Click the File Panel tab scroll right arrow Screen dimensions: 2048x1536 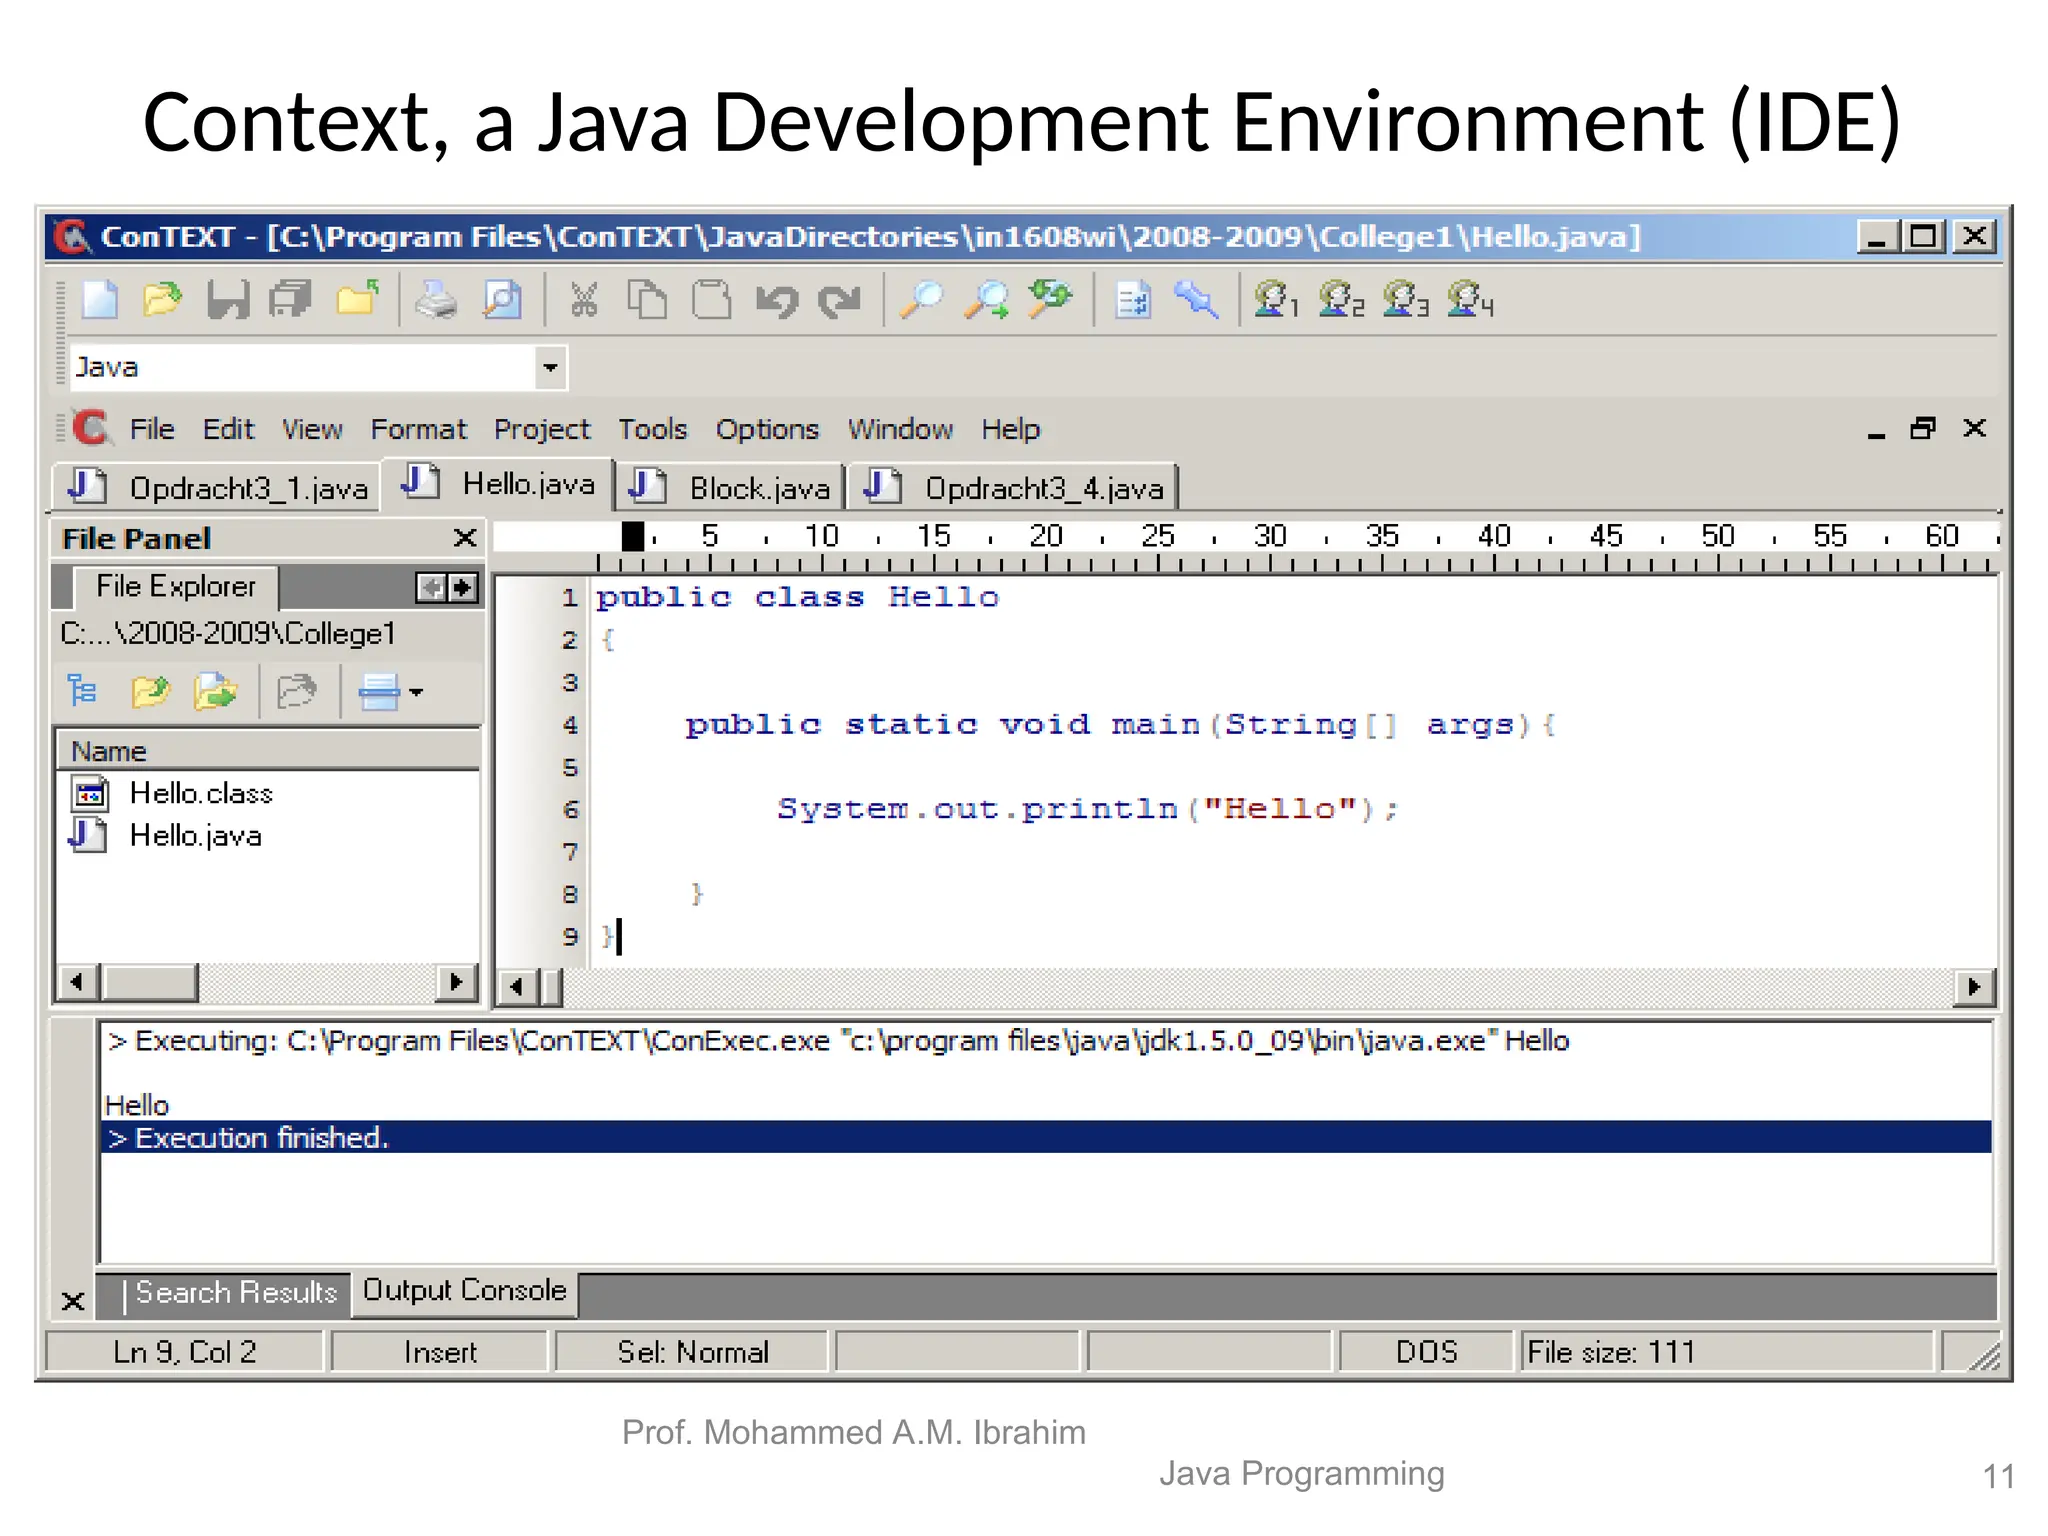pos(463,587)
